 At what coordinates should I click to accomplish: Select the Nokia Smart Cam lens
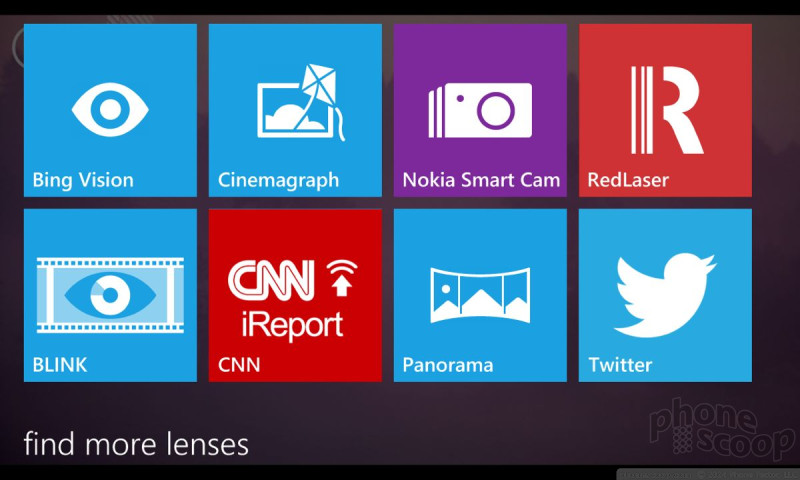(480, 110)
